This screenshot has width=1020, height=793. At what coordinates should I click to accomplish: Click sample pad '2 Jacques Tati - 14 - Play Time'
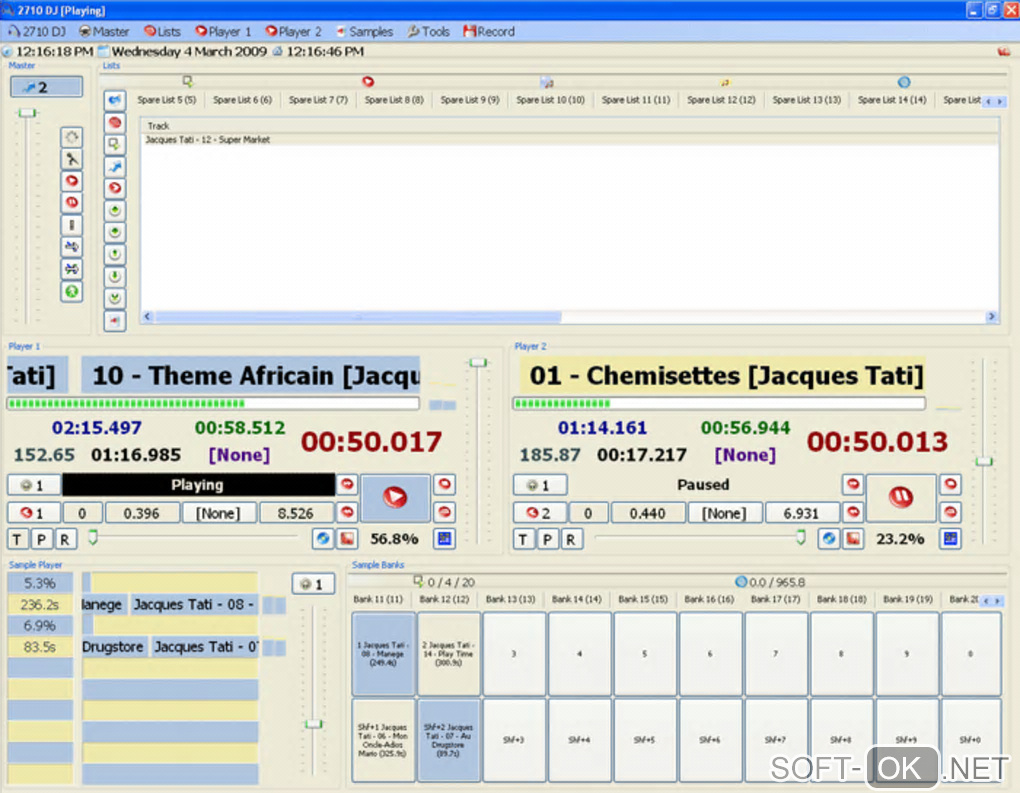point(449,654)
